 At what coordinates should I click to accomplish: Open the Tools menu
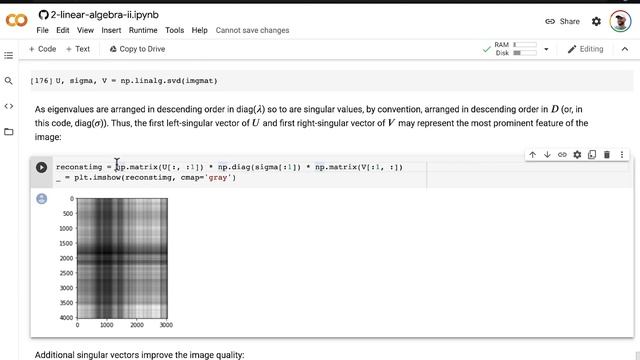(174, 30)
